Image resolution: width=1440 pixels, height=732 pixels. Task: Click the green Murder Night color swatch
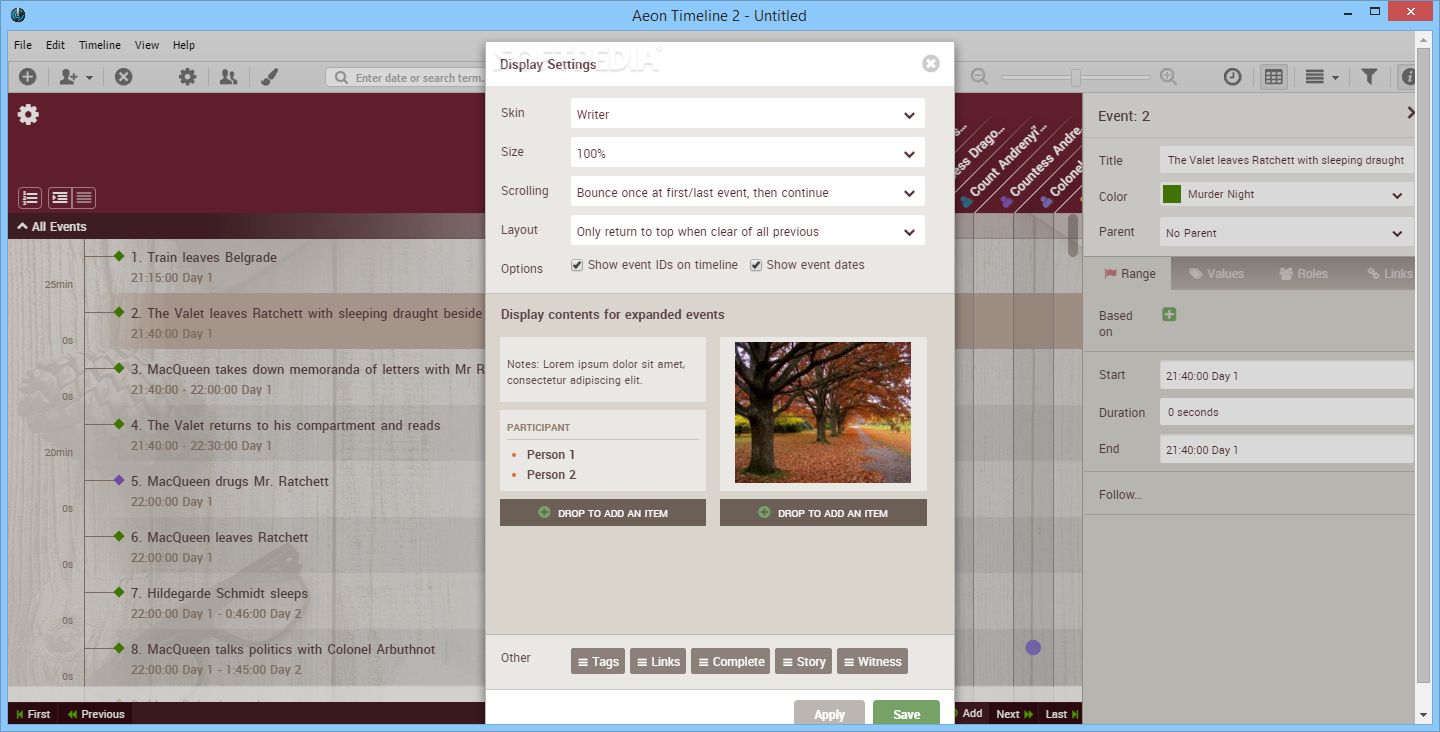click(1171, 194)
